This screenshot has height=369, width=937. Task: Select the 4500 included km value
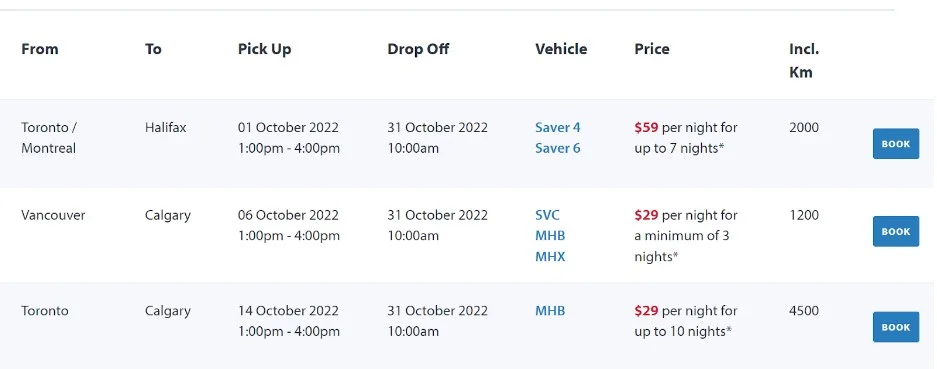click(804, 311)
